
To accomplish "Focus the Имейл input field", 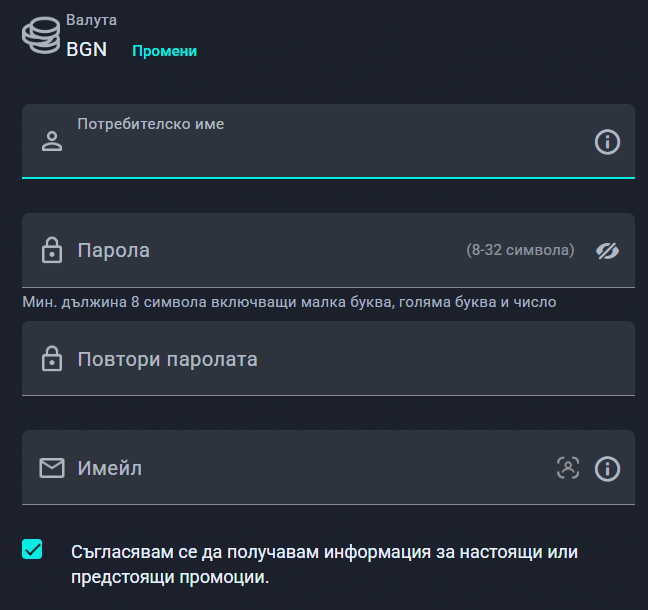I will (x=300, y=467).
